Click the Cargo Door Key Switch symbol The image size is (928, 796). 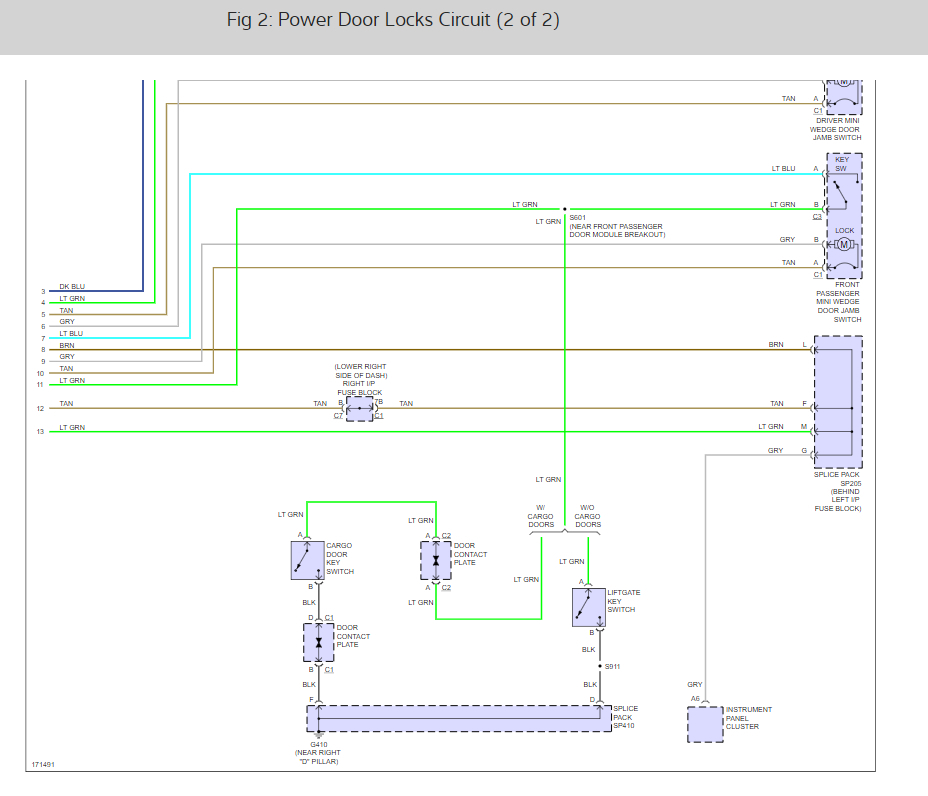[307, 561]
